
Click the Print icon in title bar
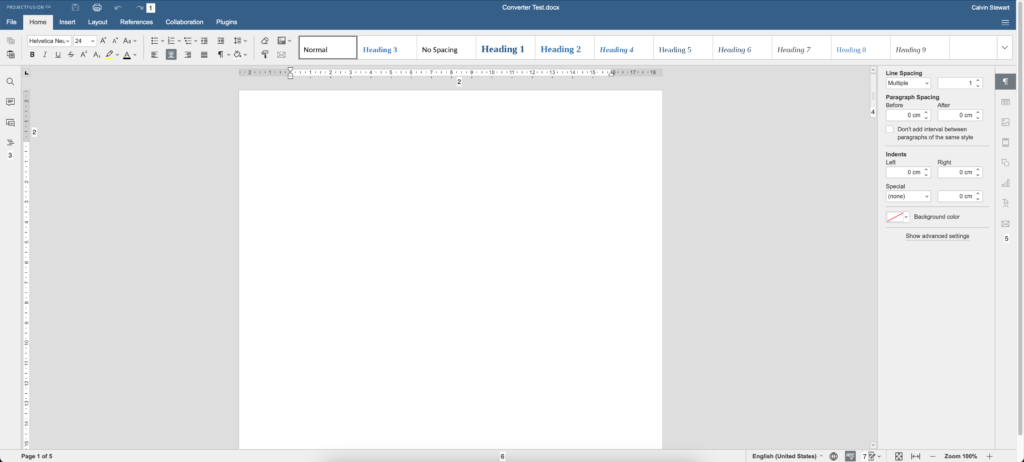pyautogui.click(x=96, y=7)
